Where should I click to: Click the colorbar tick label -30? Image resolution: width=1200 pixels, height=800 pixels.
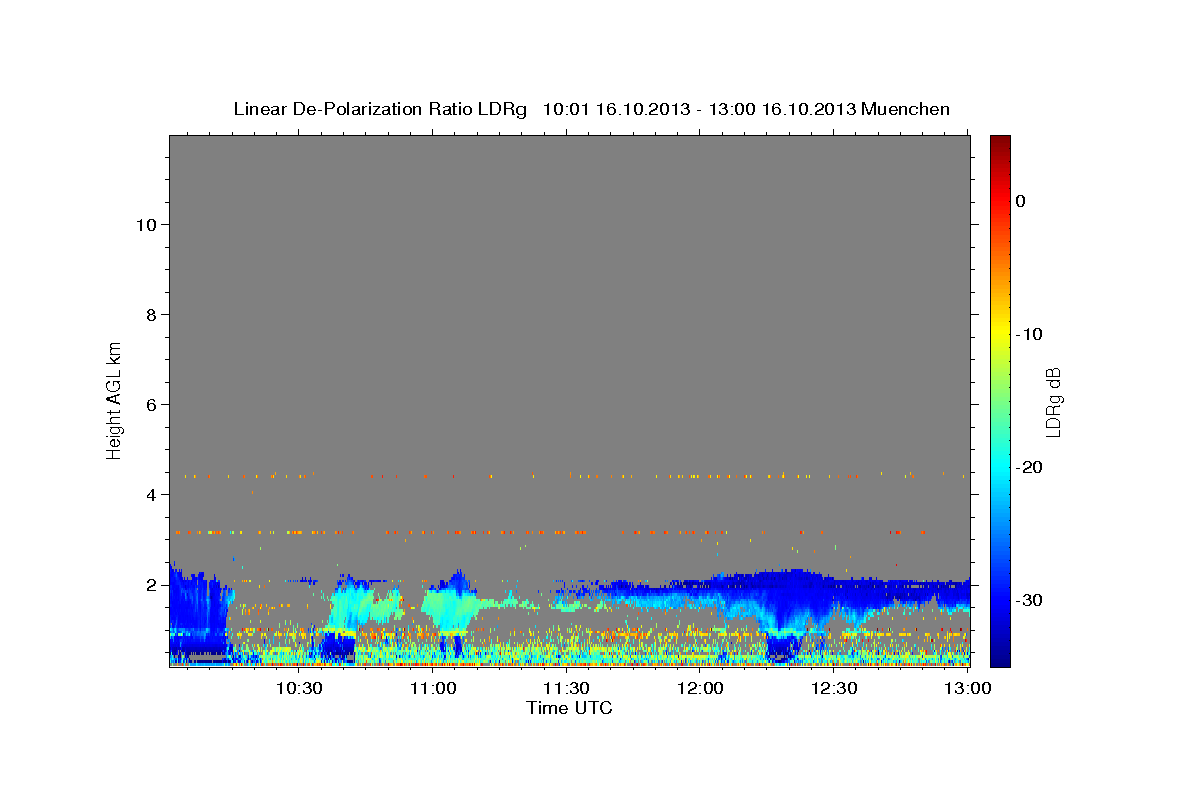click(x=1031, y=600)
